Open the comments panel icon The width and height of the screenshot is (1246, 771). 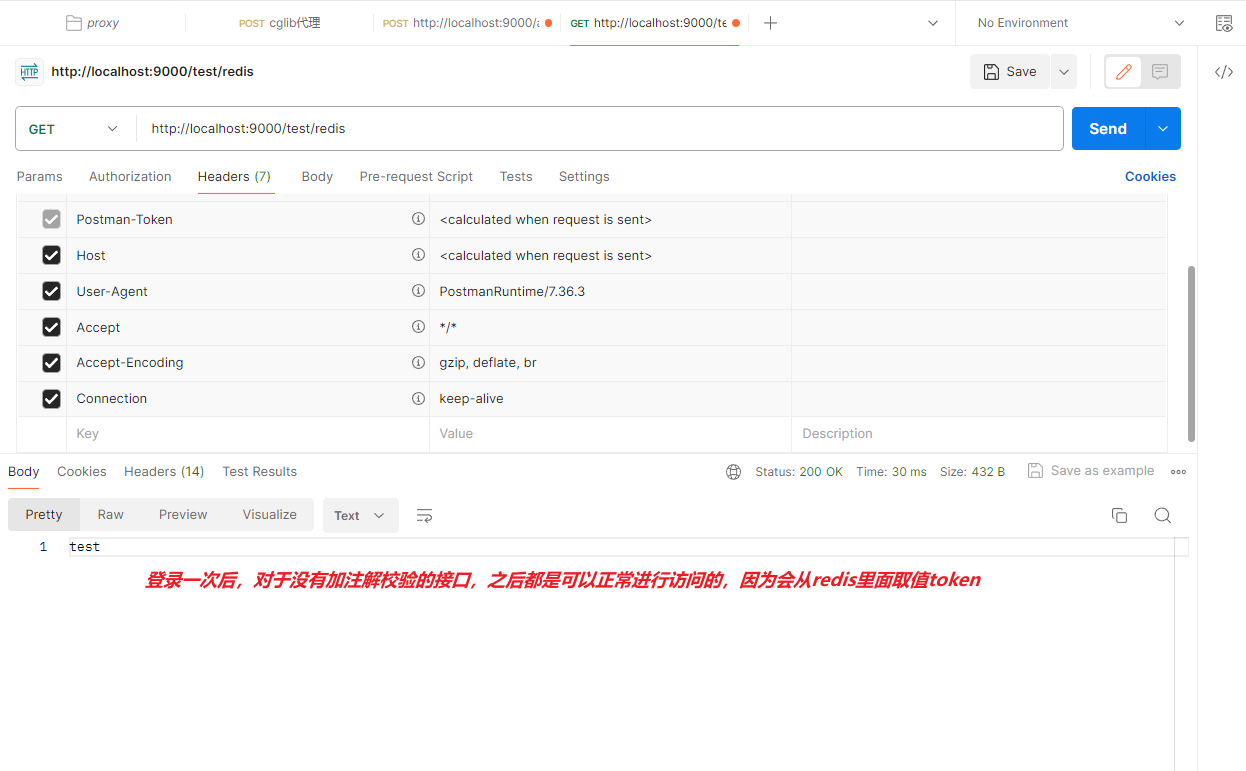pos(1159,71)
